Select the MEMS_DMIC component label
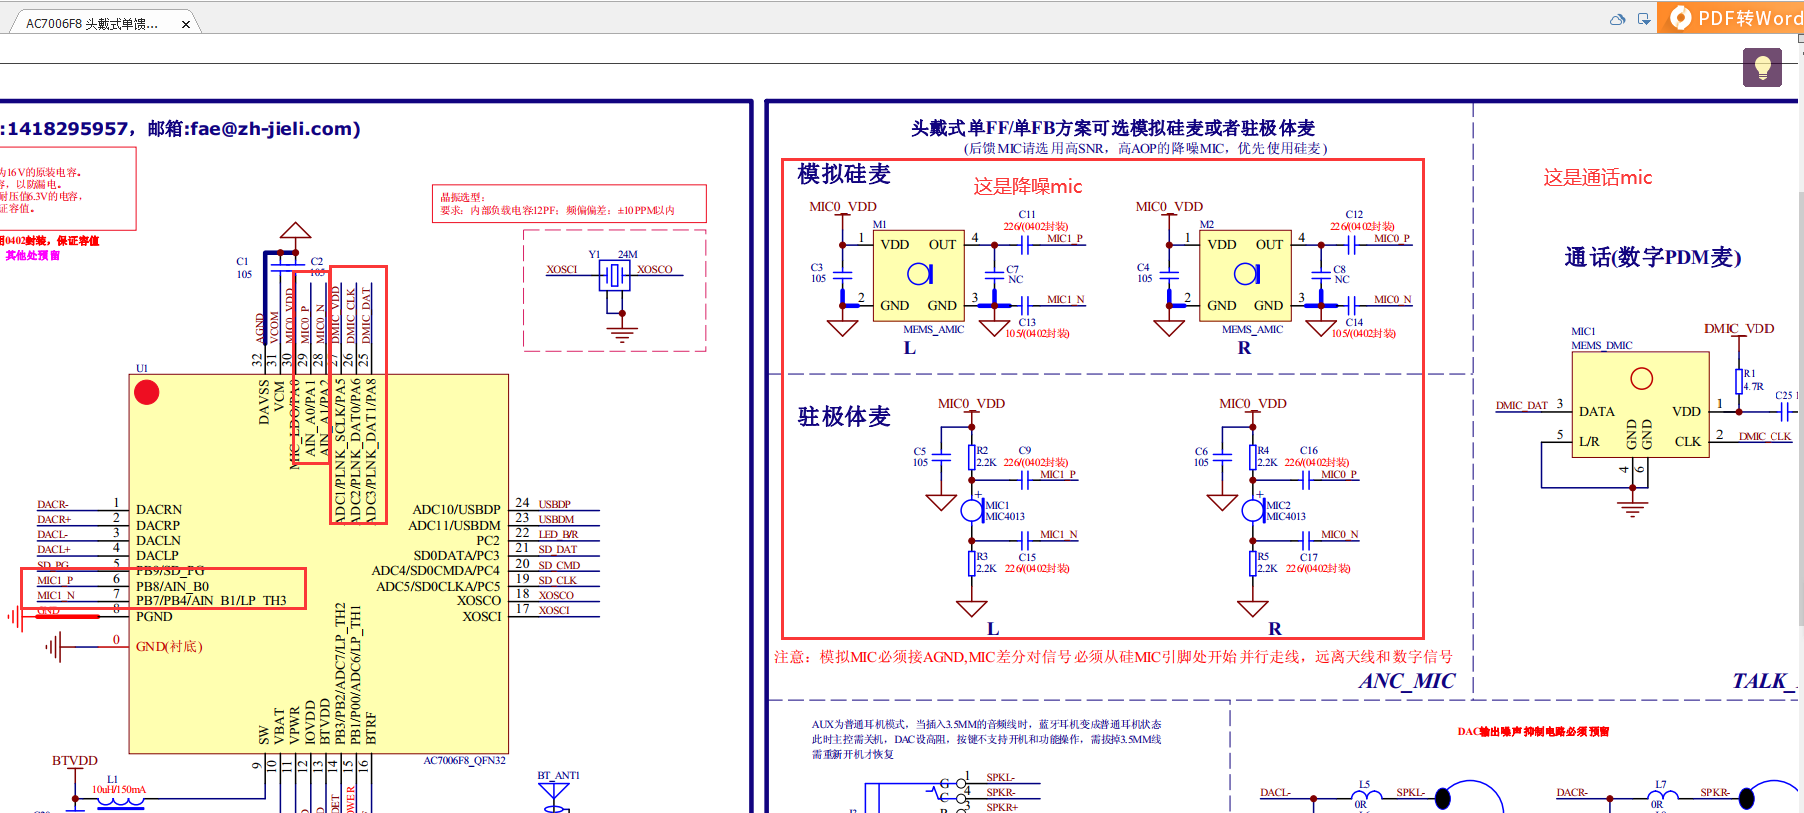 [x=1601, y=346]
